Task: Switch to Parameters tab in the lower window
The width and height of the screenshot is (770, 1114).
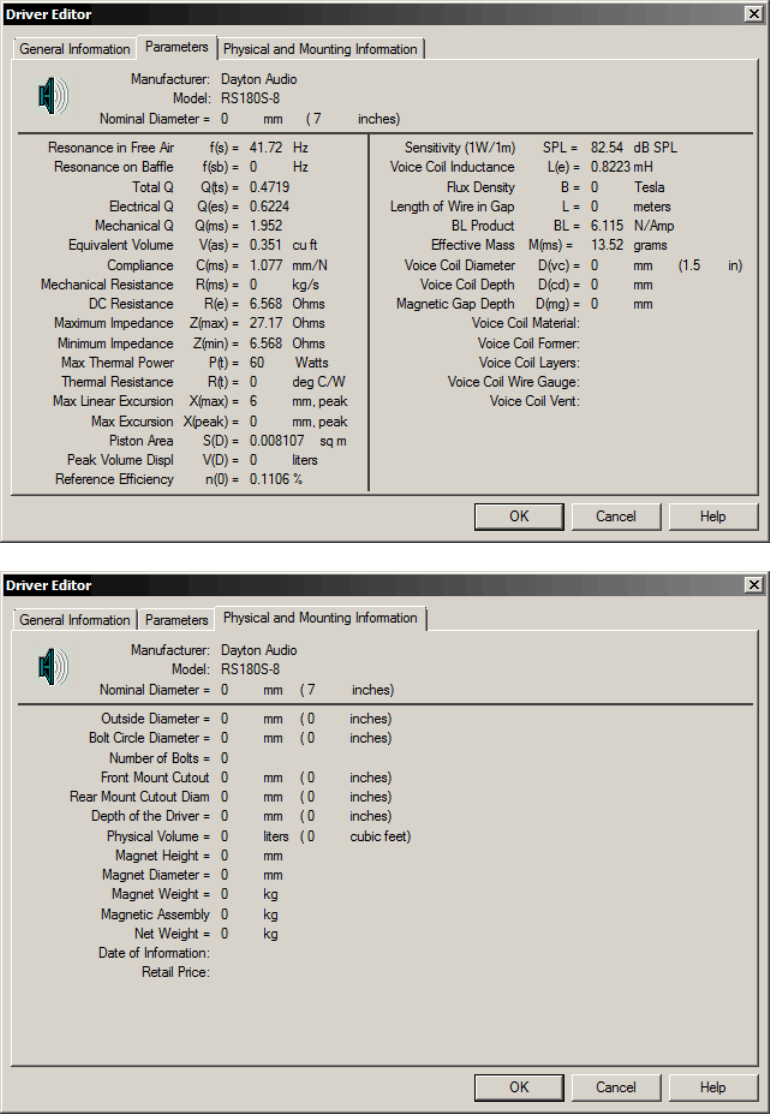Action: point(176,620)
